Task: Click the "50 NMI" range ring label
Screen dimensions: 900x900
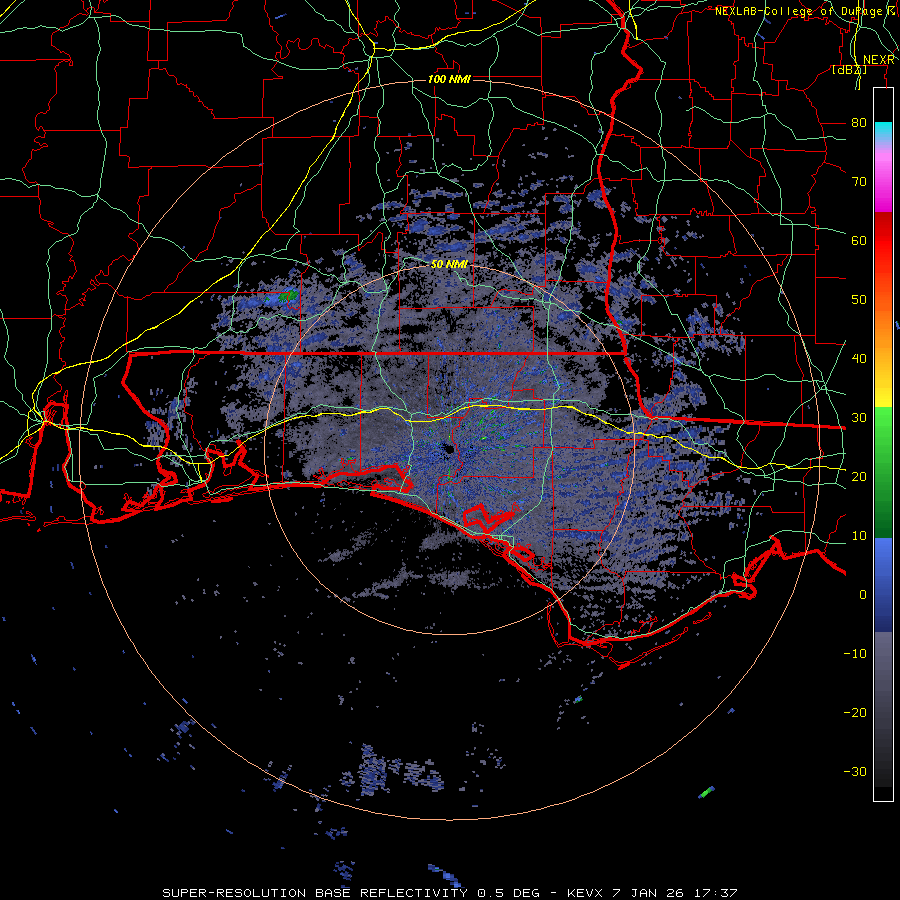Action: [449, 264]
